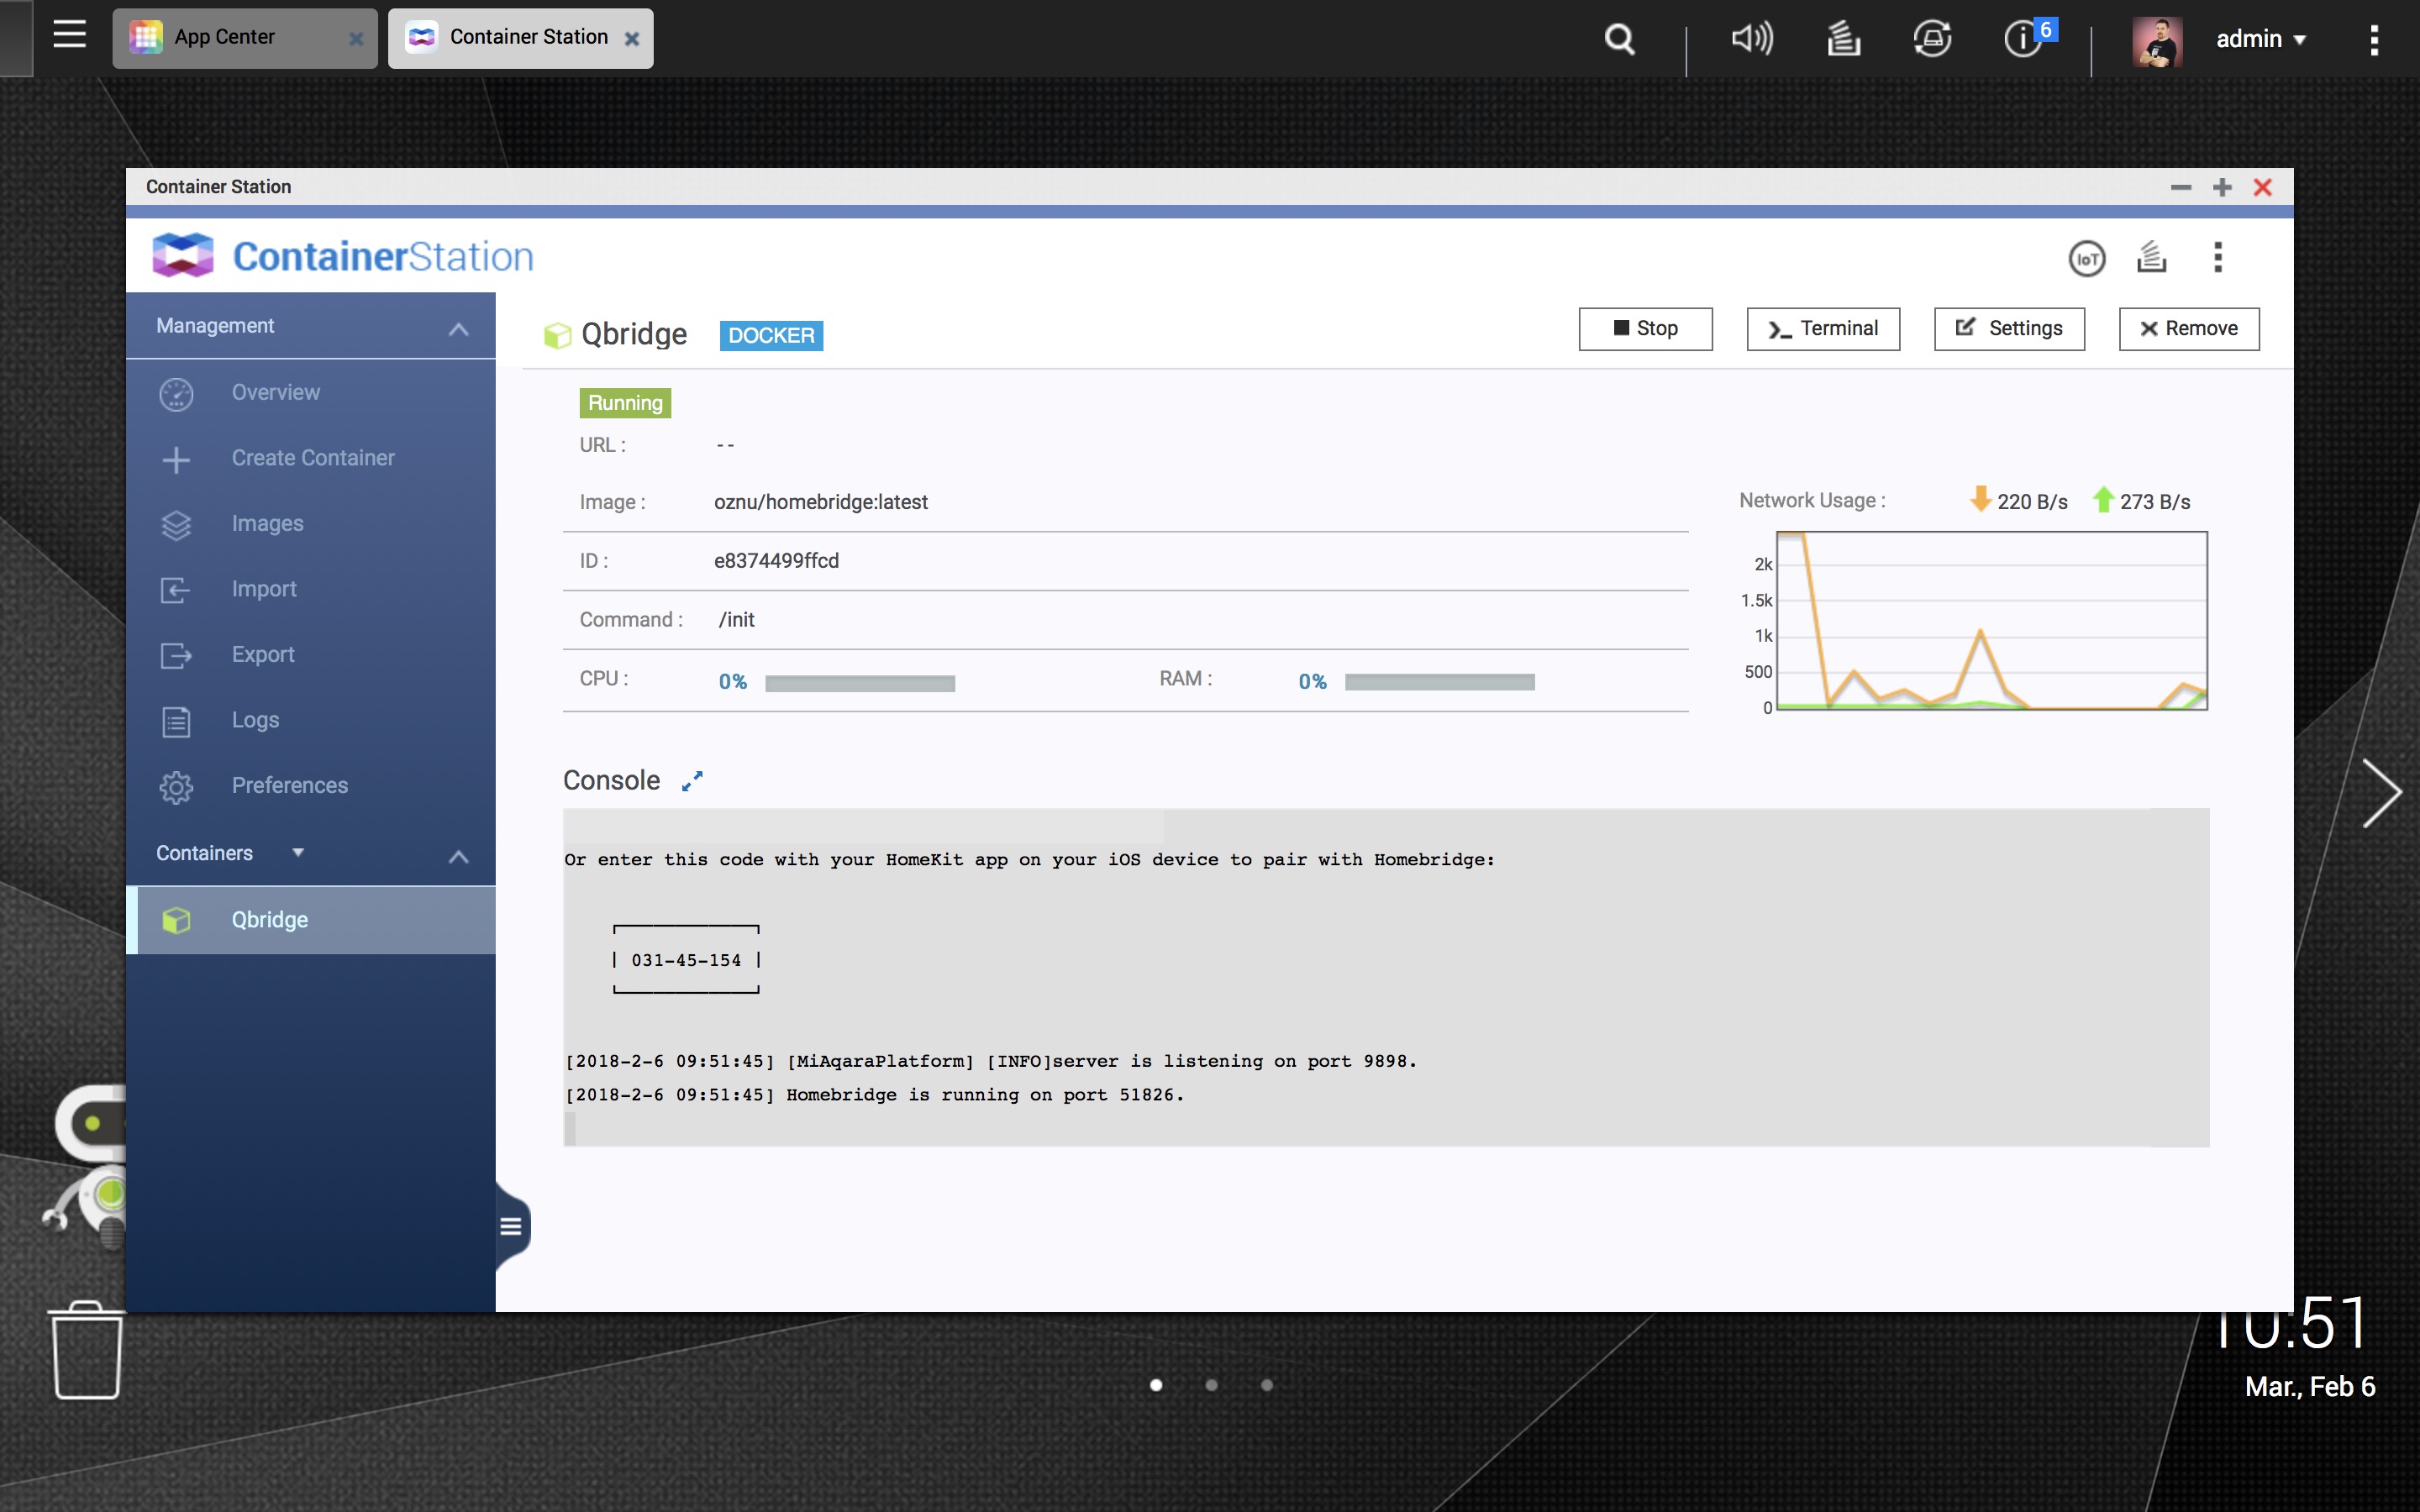Drag the CPU usage progress bar
2420x1512 pixels.
point(860,680)
